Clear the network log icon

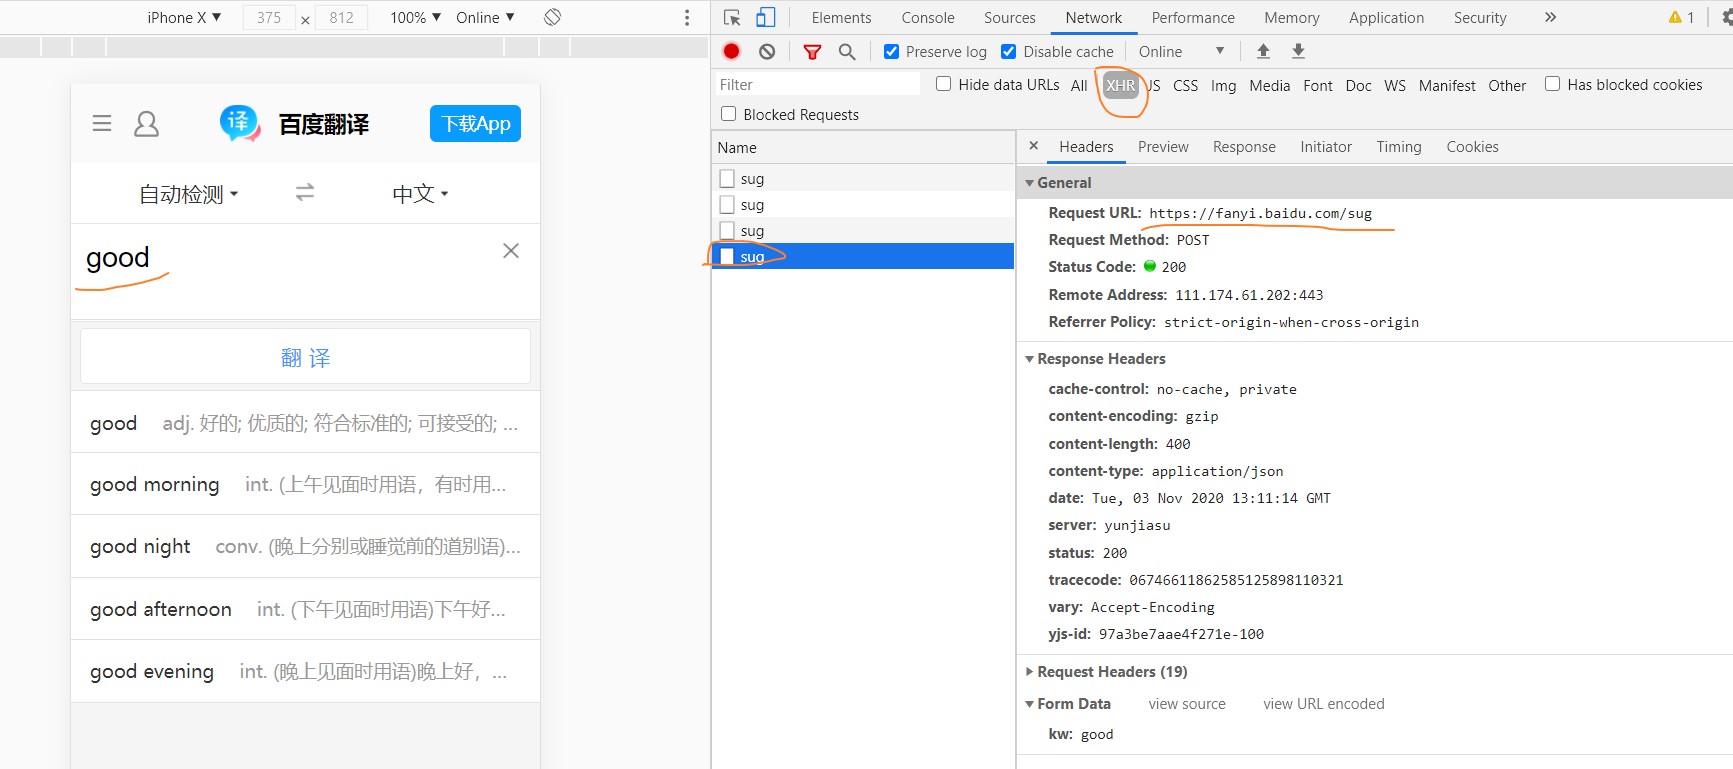[x=767, y=51]
